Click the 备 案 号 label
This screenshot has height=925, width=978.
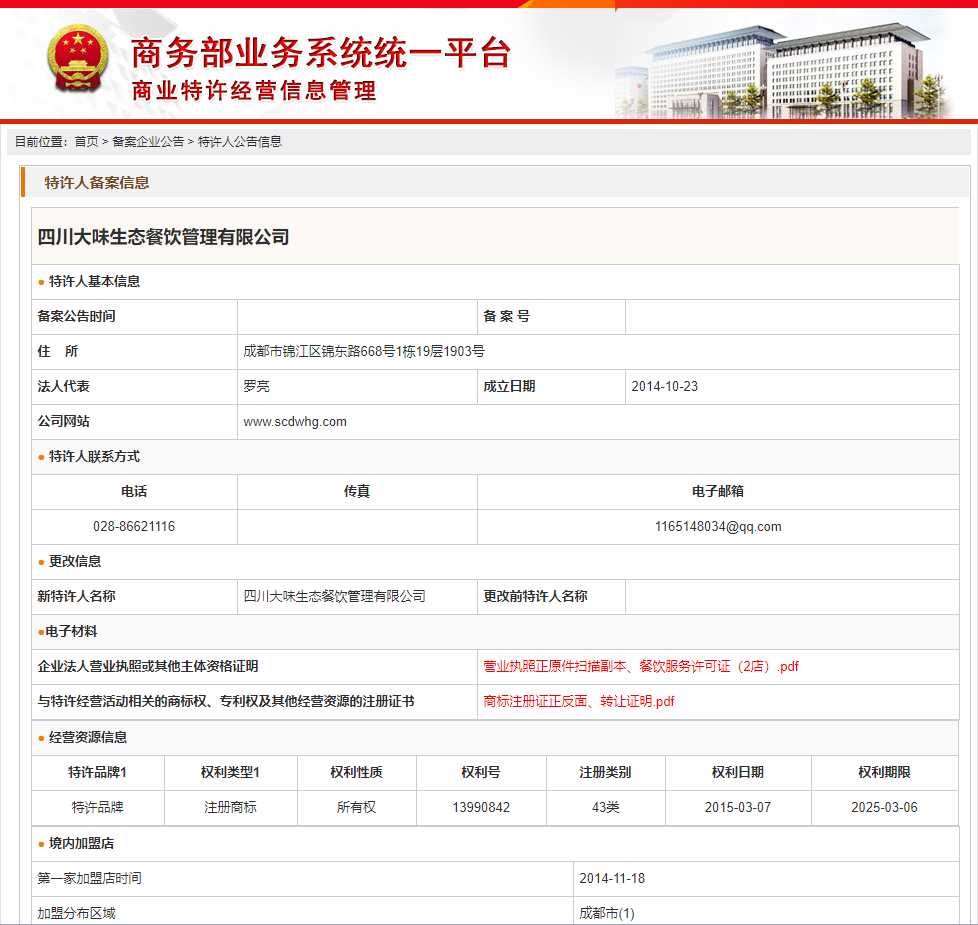click(x=506, y=316)
